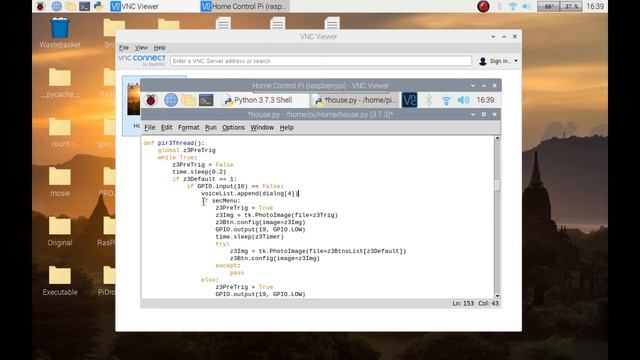The height and width of the screenshot is (360, 640).
Task: Open Help menu in VNC Viewer window
Action: [x=160, y=48]
